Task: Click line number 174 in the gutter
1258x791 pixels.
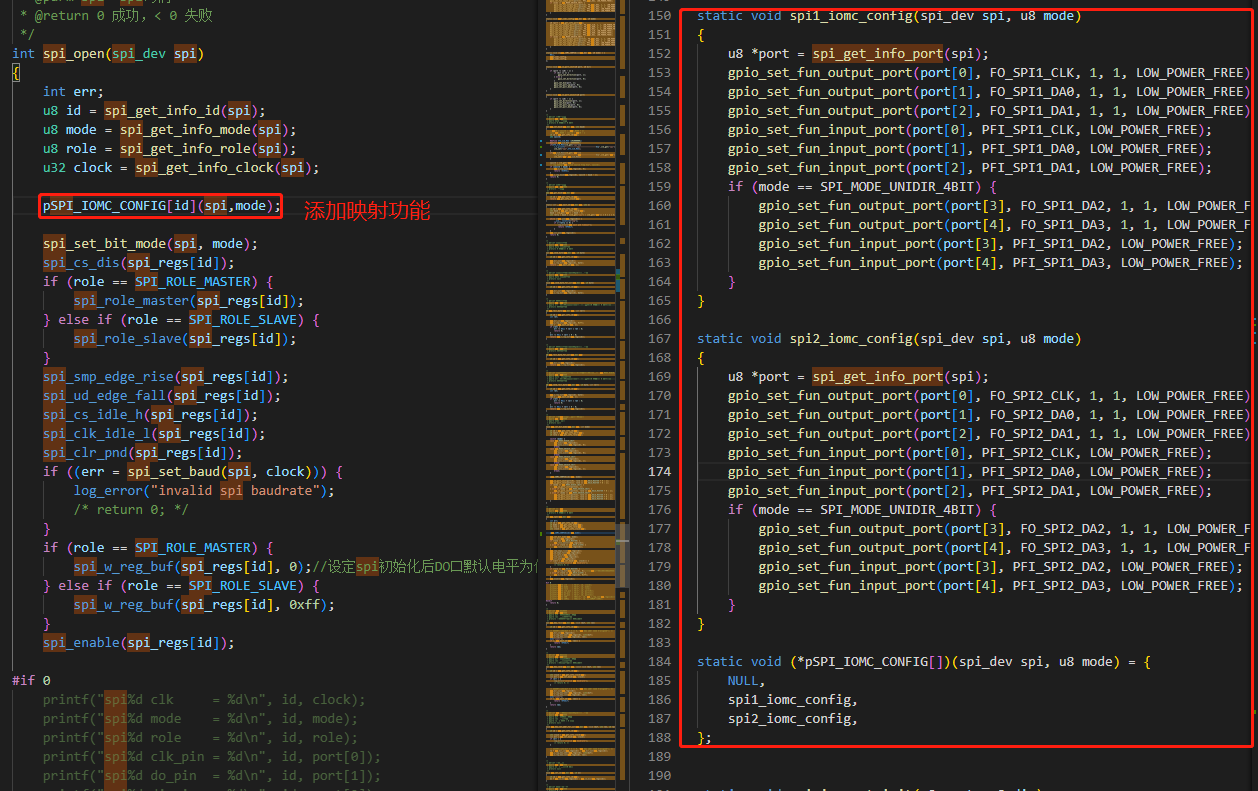Action: 660,472
